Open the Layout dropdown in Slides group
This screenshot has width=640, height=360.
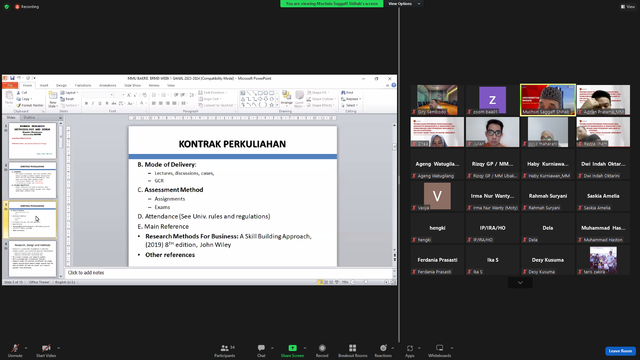[x=69, y=93]
